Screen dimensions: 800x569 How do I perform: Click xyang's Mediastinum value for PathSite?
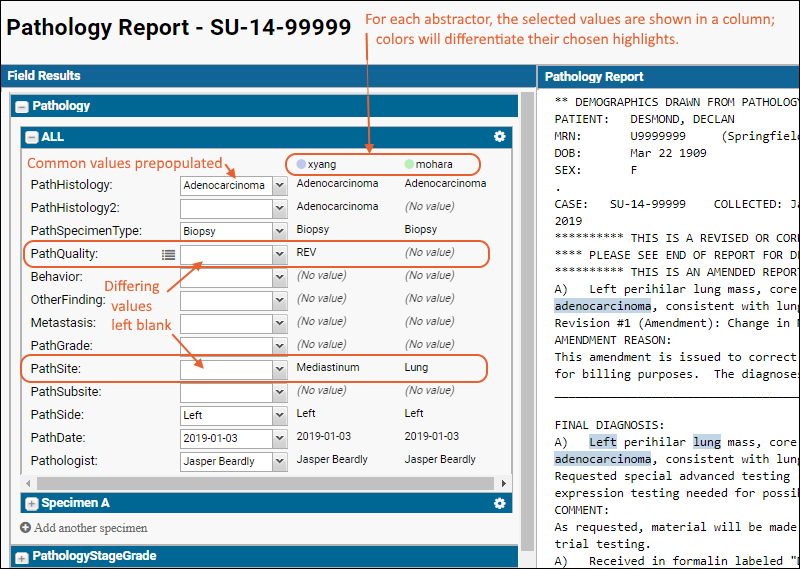[x=327, y=368]
